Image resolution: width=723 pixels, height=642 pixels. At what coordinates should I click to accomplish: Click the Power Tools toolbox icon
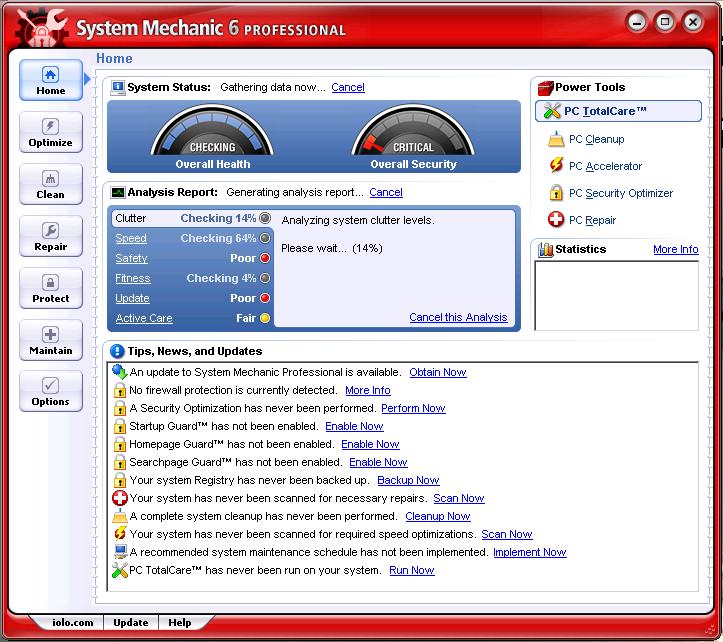click(x=545, y=87)
